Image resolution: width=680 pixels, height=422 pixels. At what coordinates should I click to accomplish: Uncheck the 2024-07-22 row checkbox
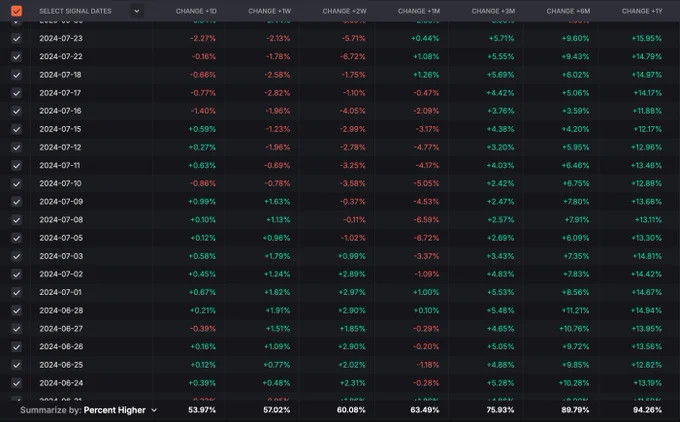click(16, 57)
